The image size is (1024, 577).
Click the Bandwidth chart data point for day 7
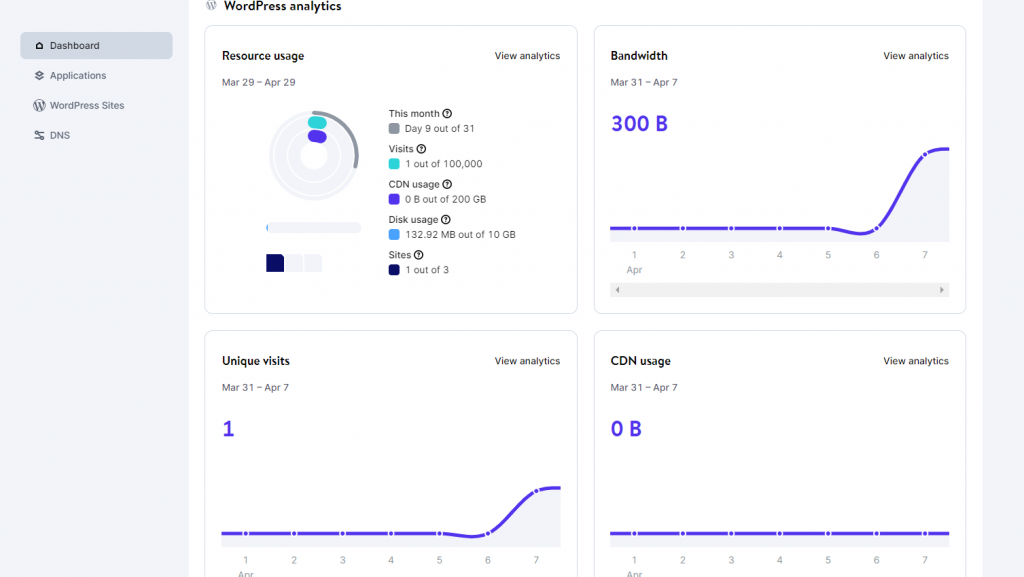point(925,155)
